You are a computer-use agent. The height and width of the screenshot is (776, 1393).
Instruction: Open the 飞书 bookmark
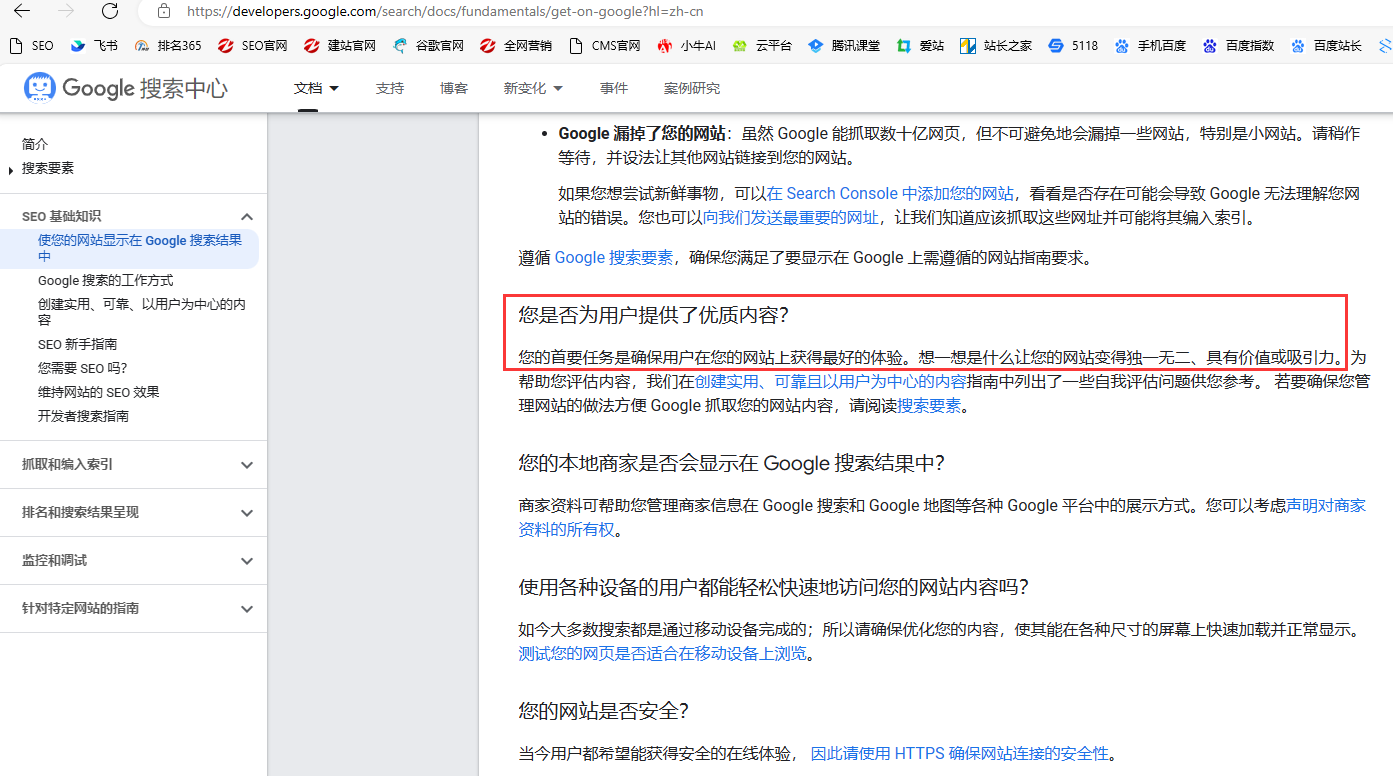pyautogui.click(x=94, y=46)
